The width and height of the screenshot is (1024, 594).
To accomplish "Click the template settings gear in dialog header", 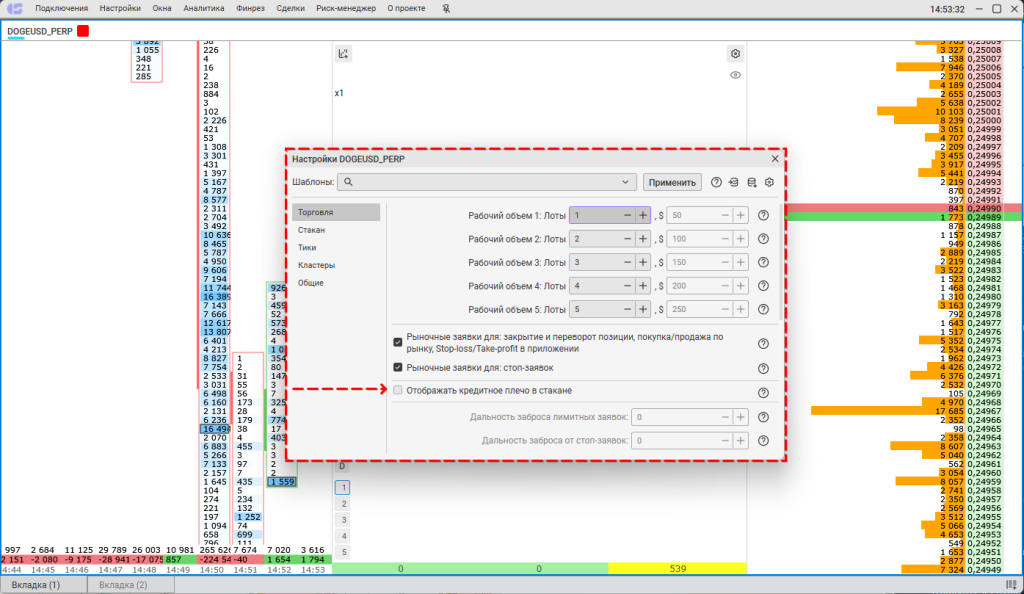I will (770, 182).
